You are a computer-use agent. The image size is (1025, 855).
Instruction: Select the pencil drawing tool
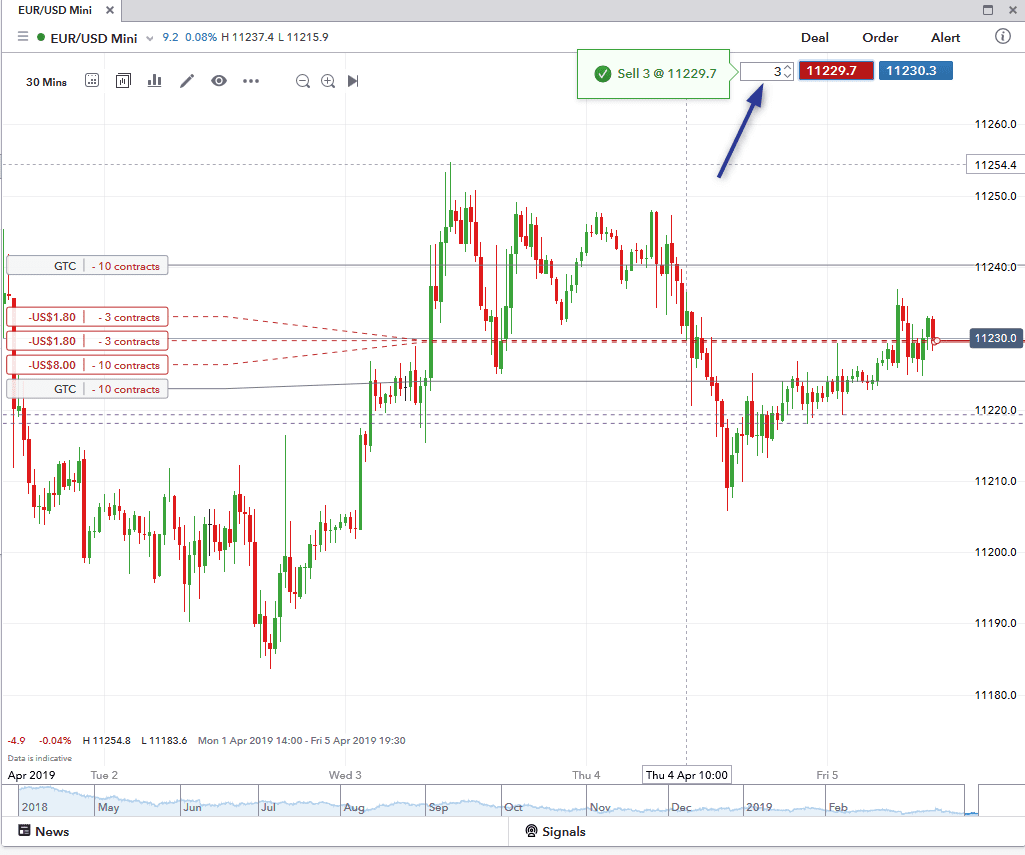tap(187, 81)
